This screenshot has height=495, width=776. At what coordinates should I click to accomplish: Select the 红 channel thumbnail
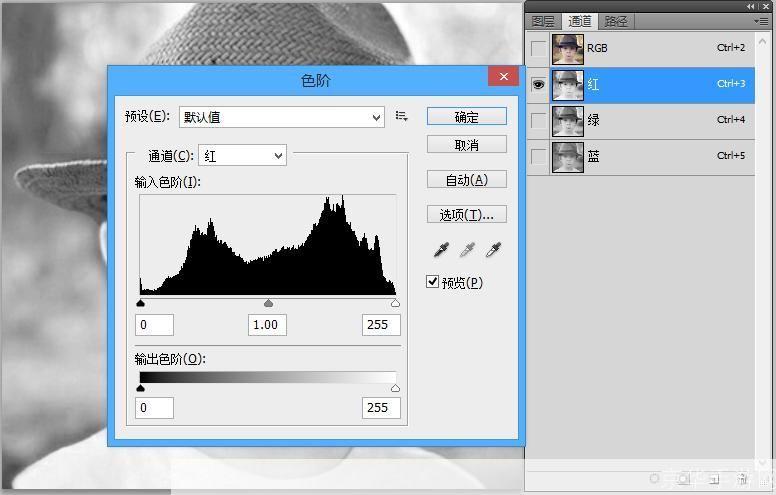click(568, 85)
